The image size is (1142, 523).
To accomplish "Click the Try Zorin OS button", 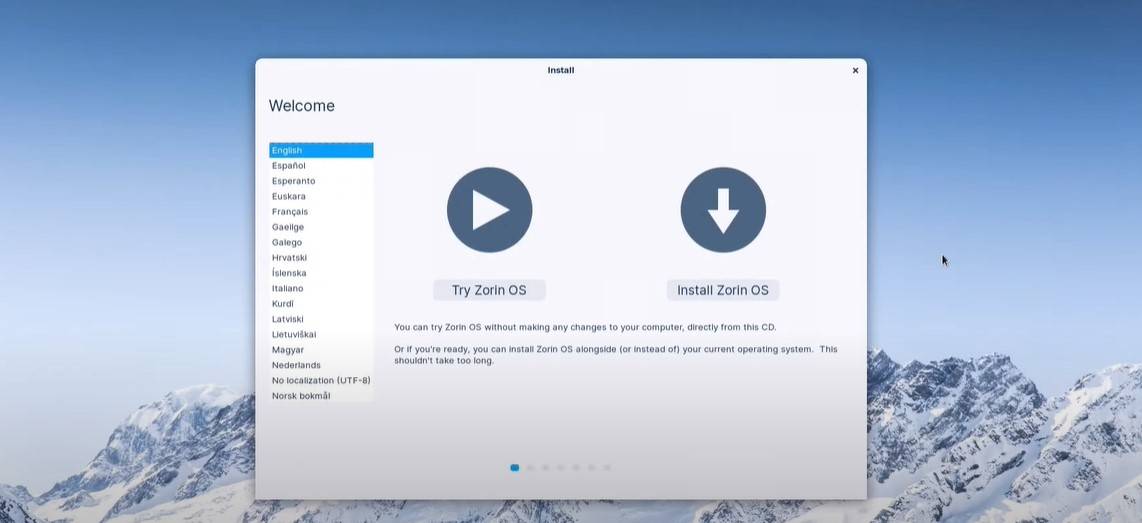I will pos(489,290).
